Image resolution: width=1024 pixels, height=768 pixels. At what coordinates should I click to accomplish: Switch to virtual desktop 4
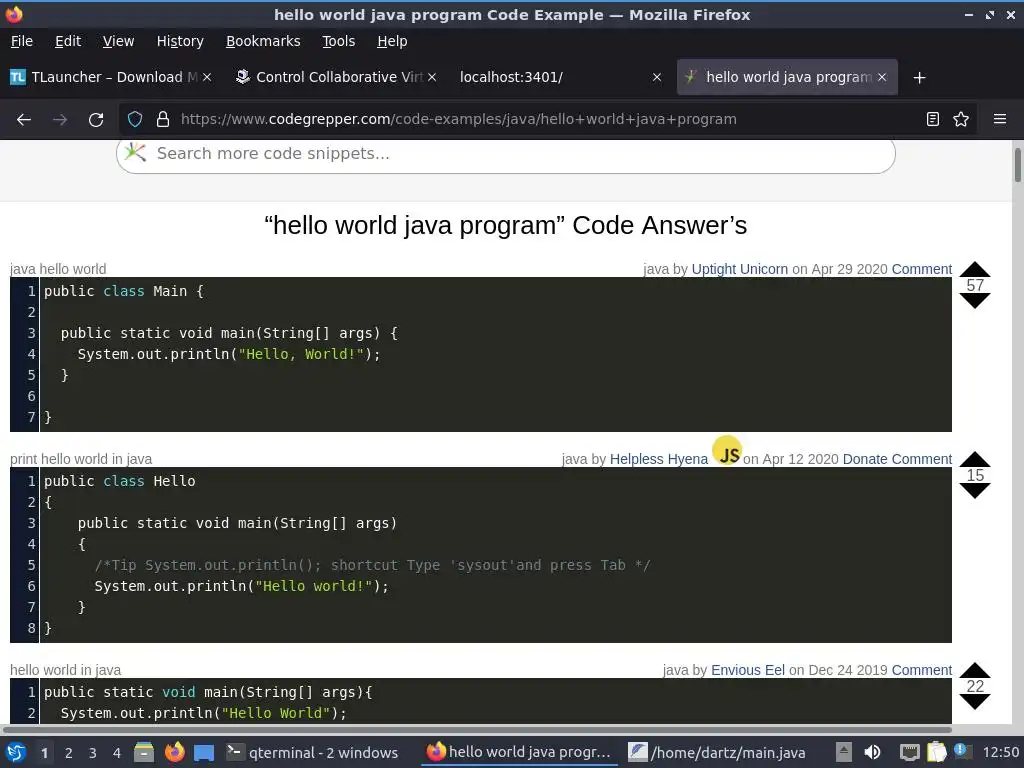[x=116, y=753]
